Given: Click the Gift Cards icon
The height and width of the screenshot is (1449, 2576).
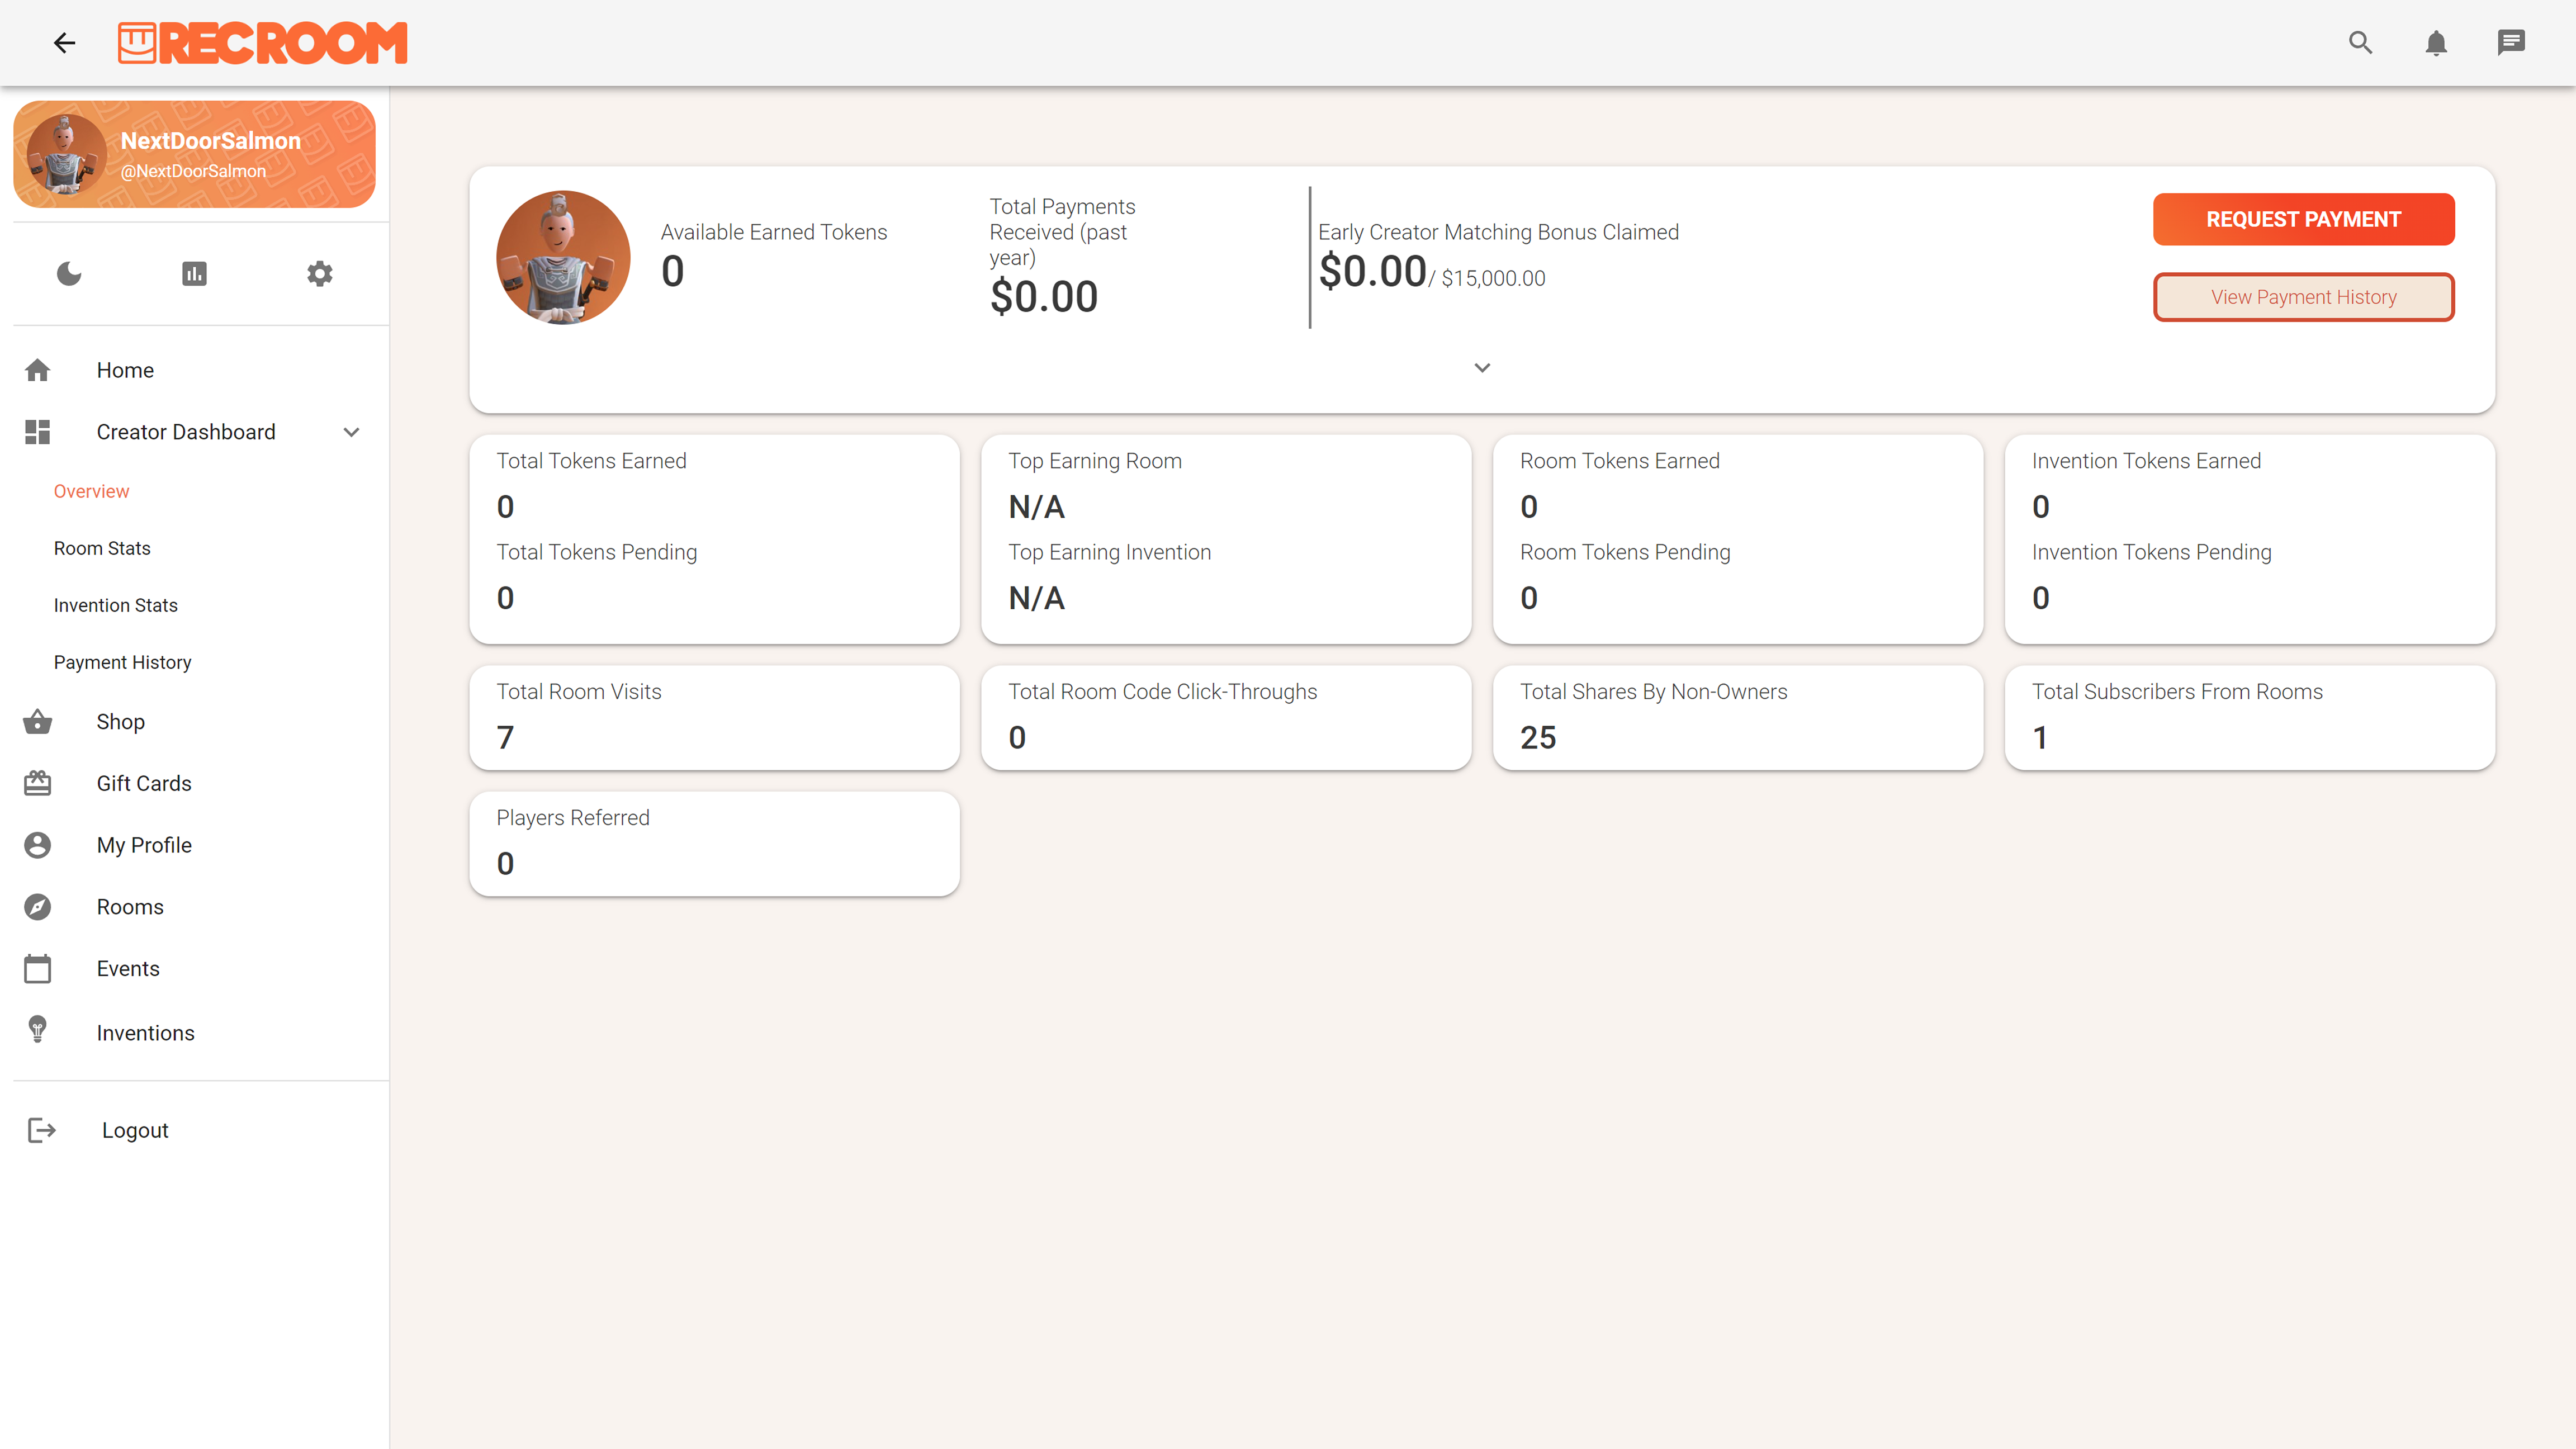Looking at the screenshot, I should [x=38, y=783].
